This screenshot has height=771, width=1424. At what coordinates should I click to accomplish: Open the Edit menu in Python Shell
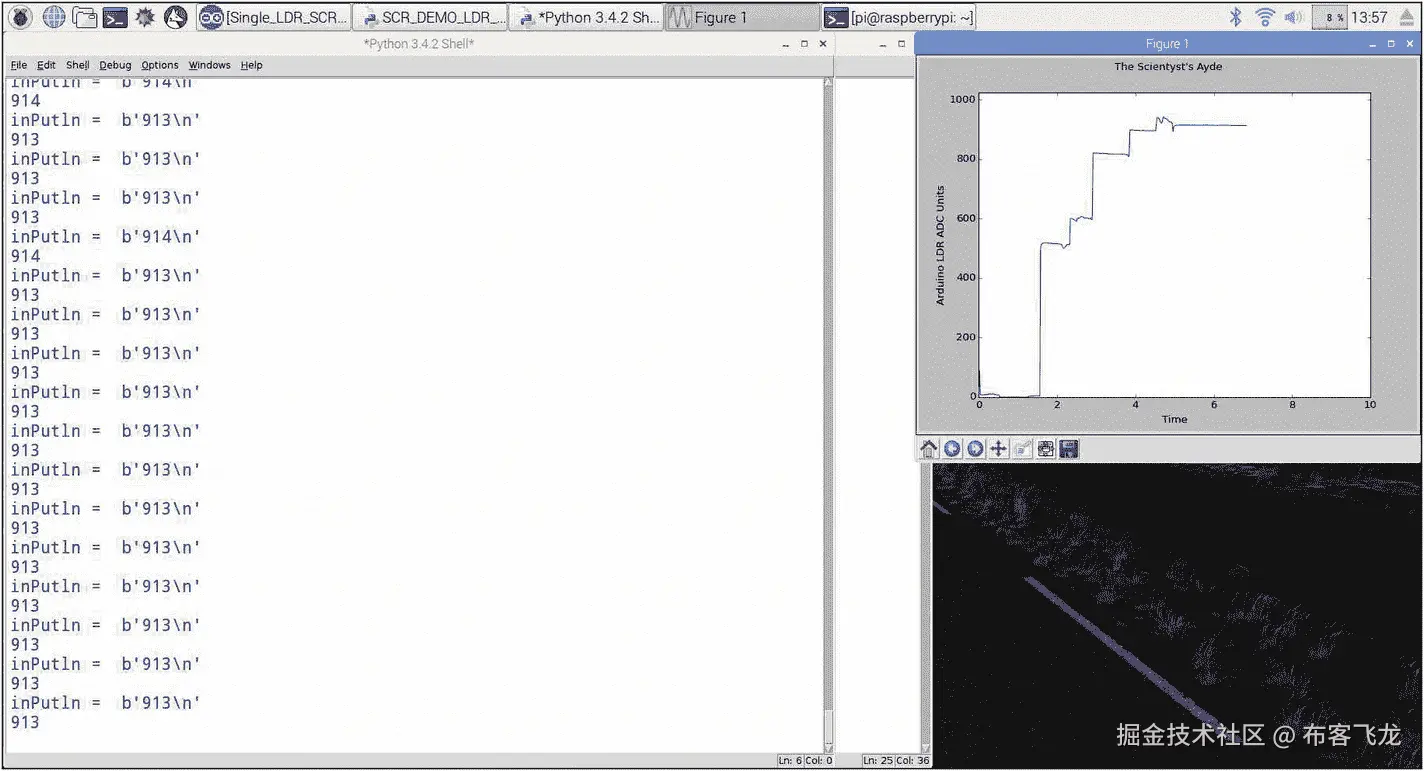click(x=46, y=65)
